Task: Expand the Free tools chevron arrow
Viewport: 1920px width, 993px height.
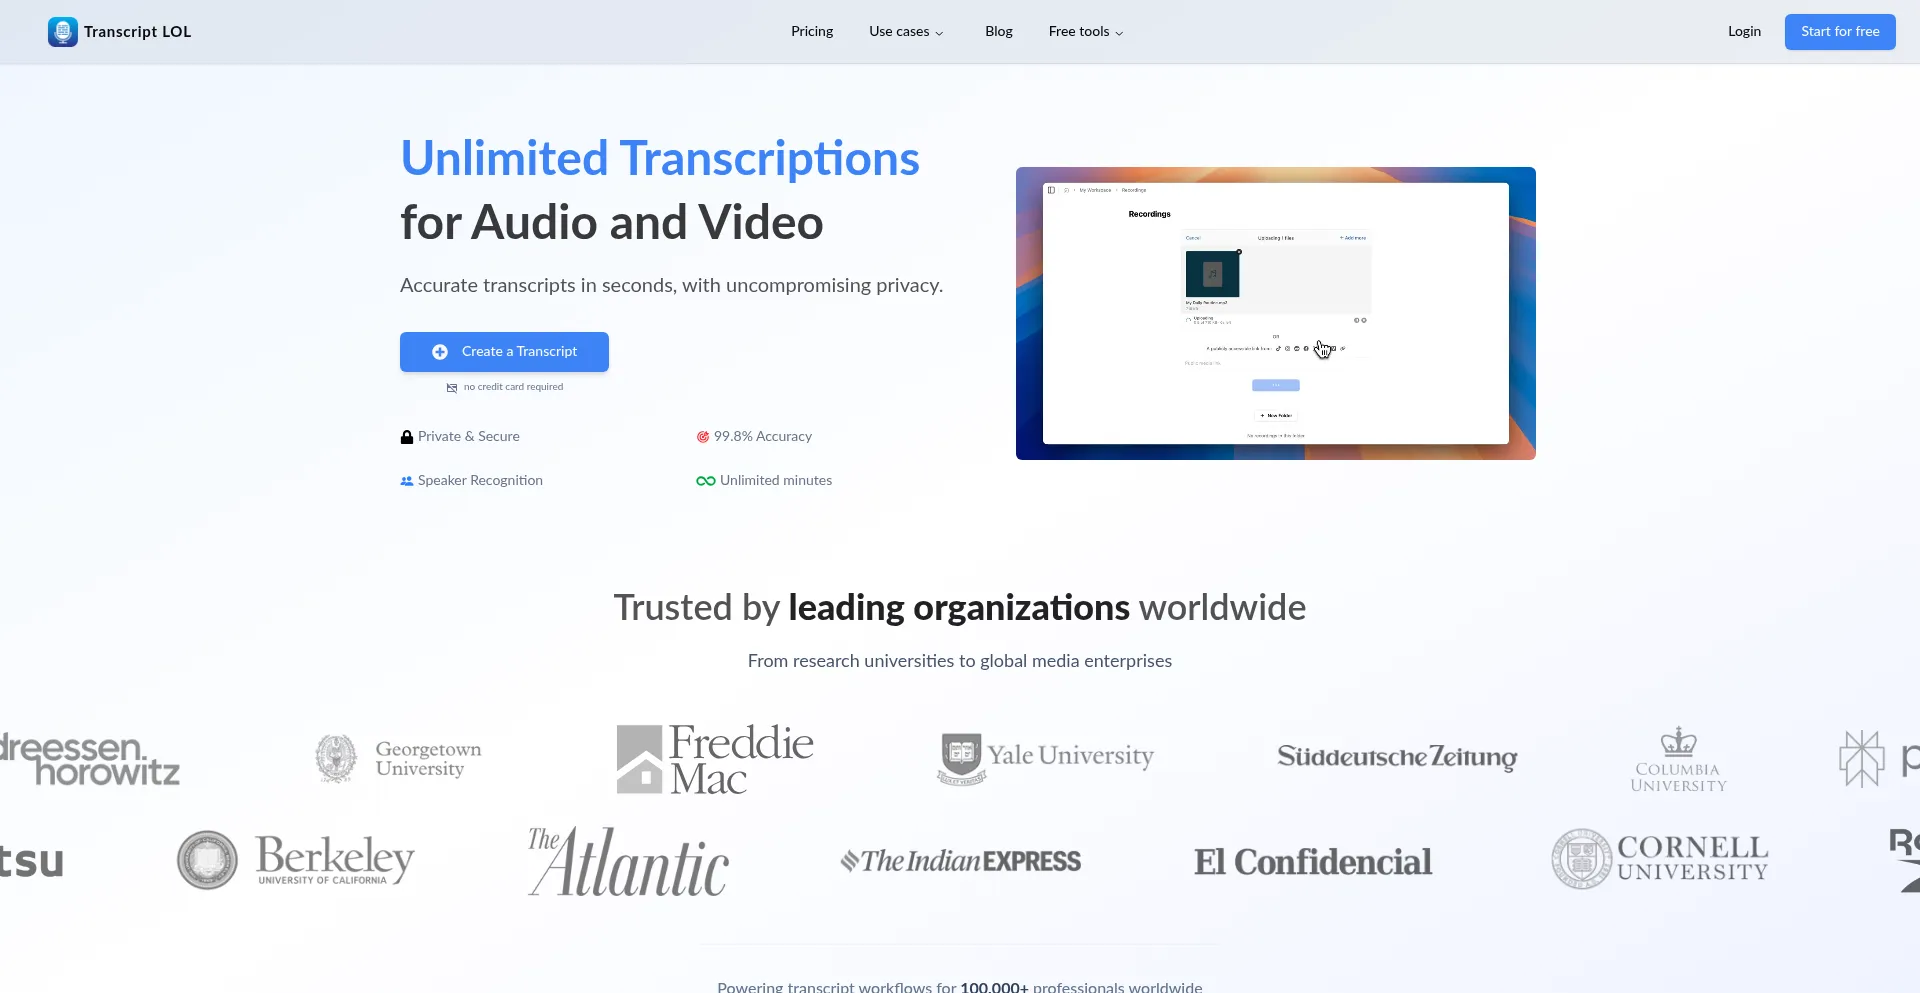Action: click(1119, 33)
